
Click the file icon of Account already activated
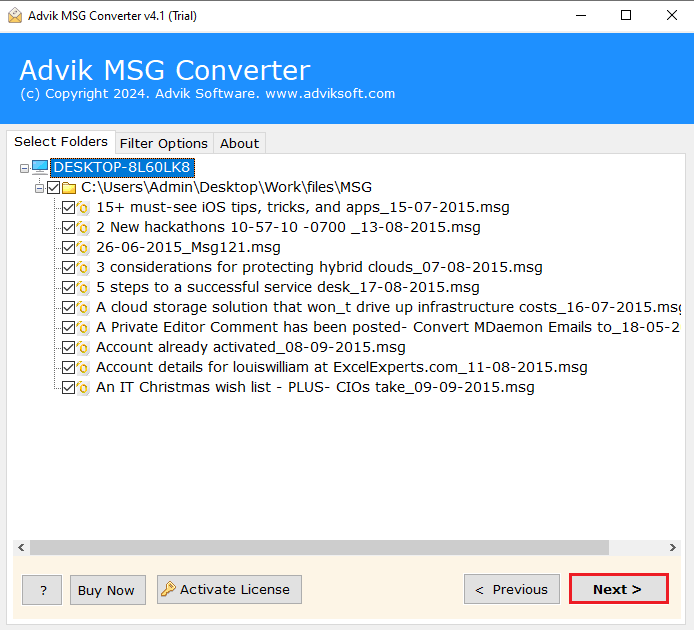tap(83, 348)
